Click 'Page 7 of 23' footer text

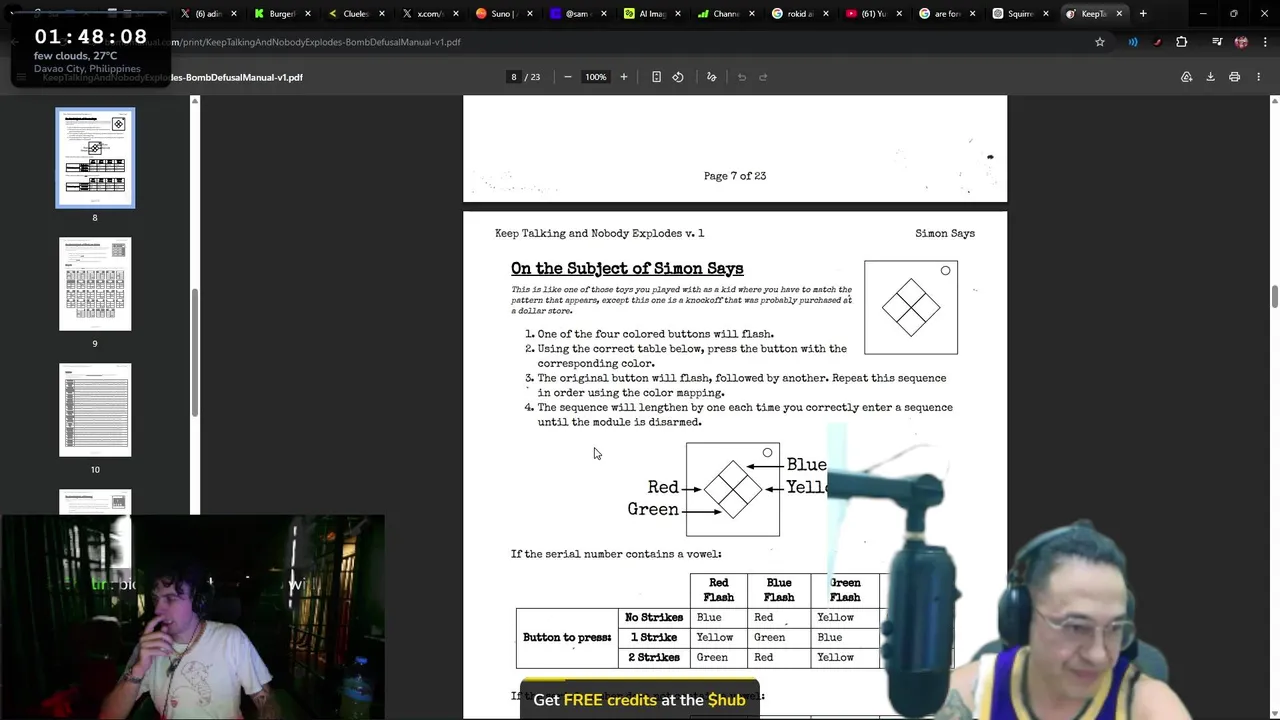coord(735,176)
